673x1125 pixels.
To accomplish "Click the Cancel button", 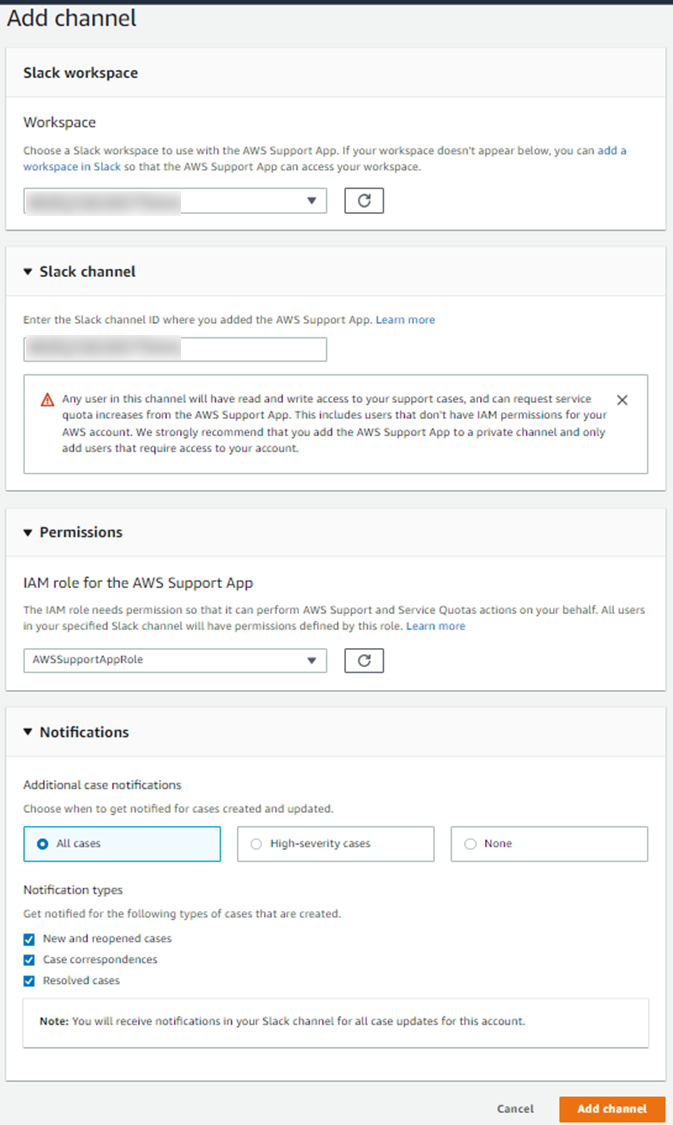I will click(515, 1108).
